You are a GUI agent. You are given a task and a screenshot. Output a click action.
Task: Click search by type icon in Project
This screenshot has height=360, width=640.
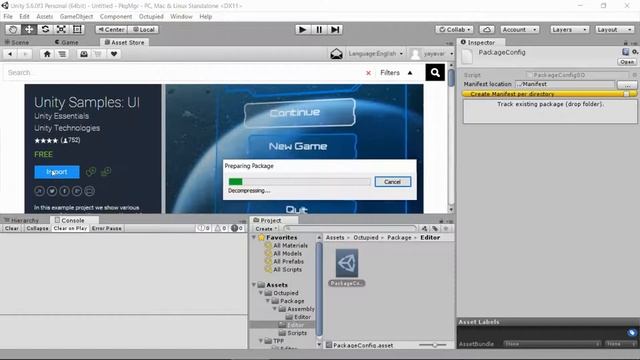pyautogui.click(x=424, y=229)
